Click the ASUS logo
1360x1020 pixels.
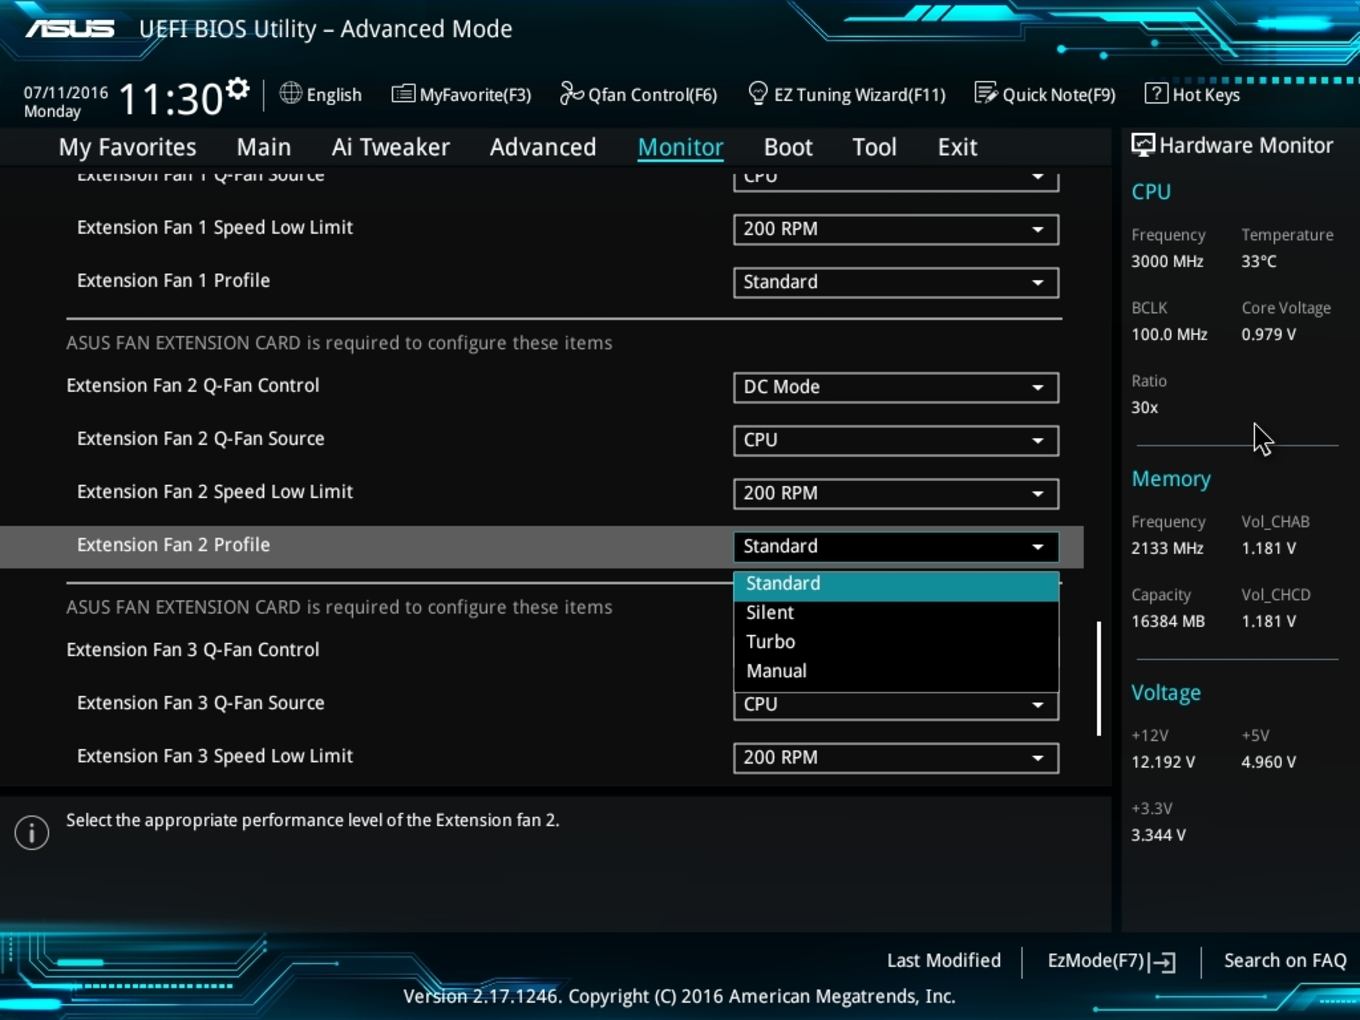(70, 28)
